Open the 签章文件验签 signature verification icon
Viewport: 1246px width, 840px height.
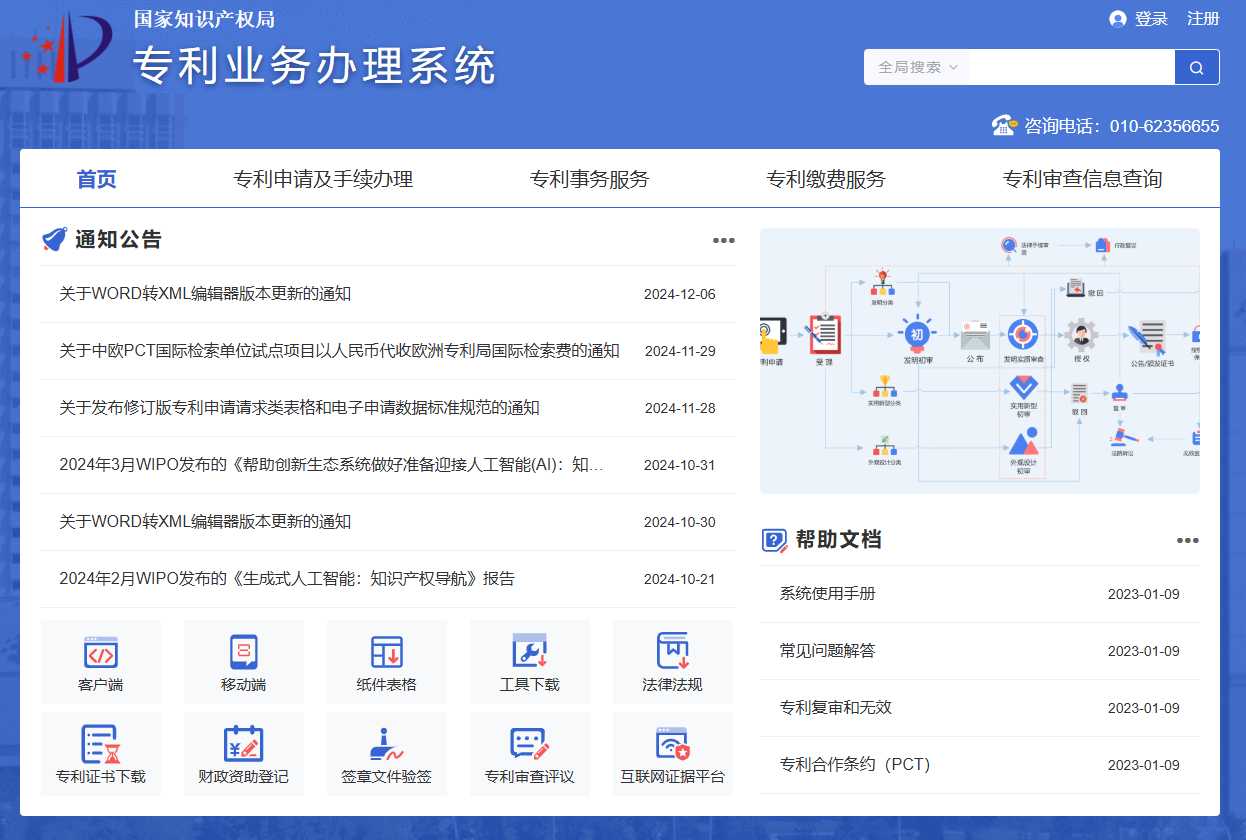[x=386, y=754]
